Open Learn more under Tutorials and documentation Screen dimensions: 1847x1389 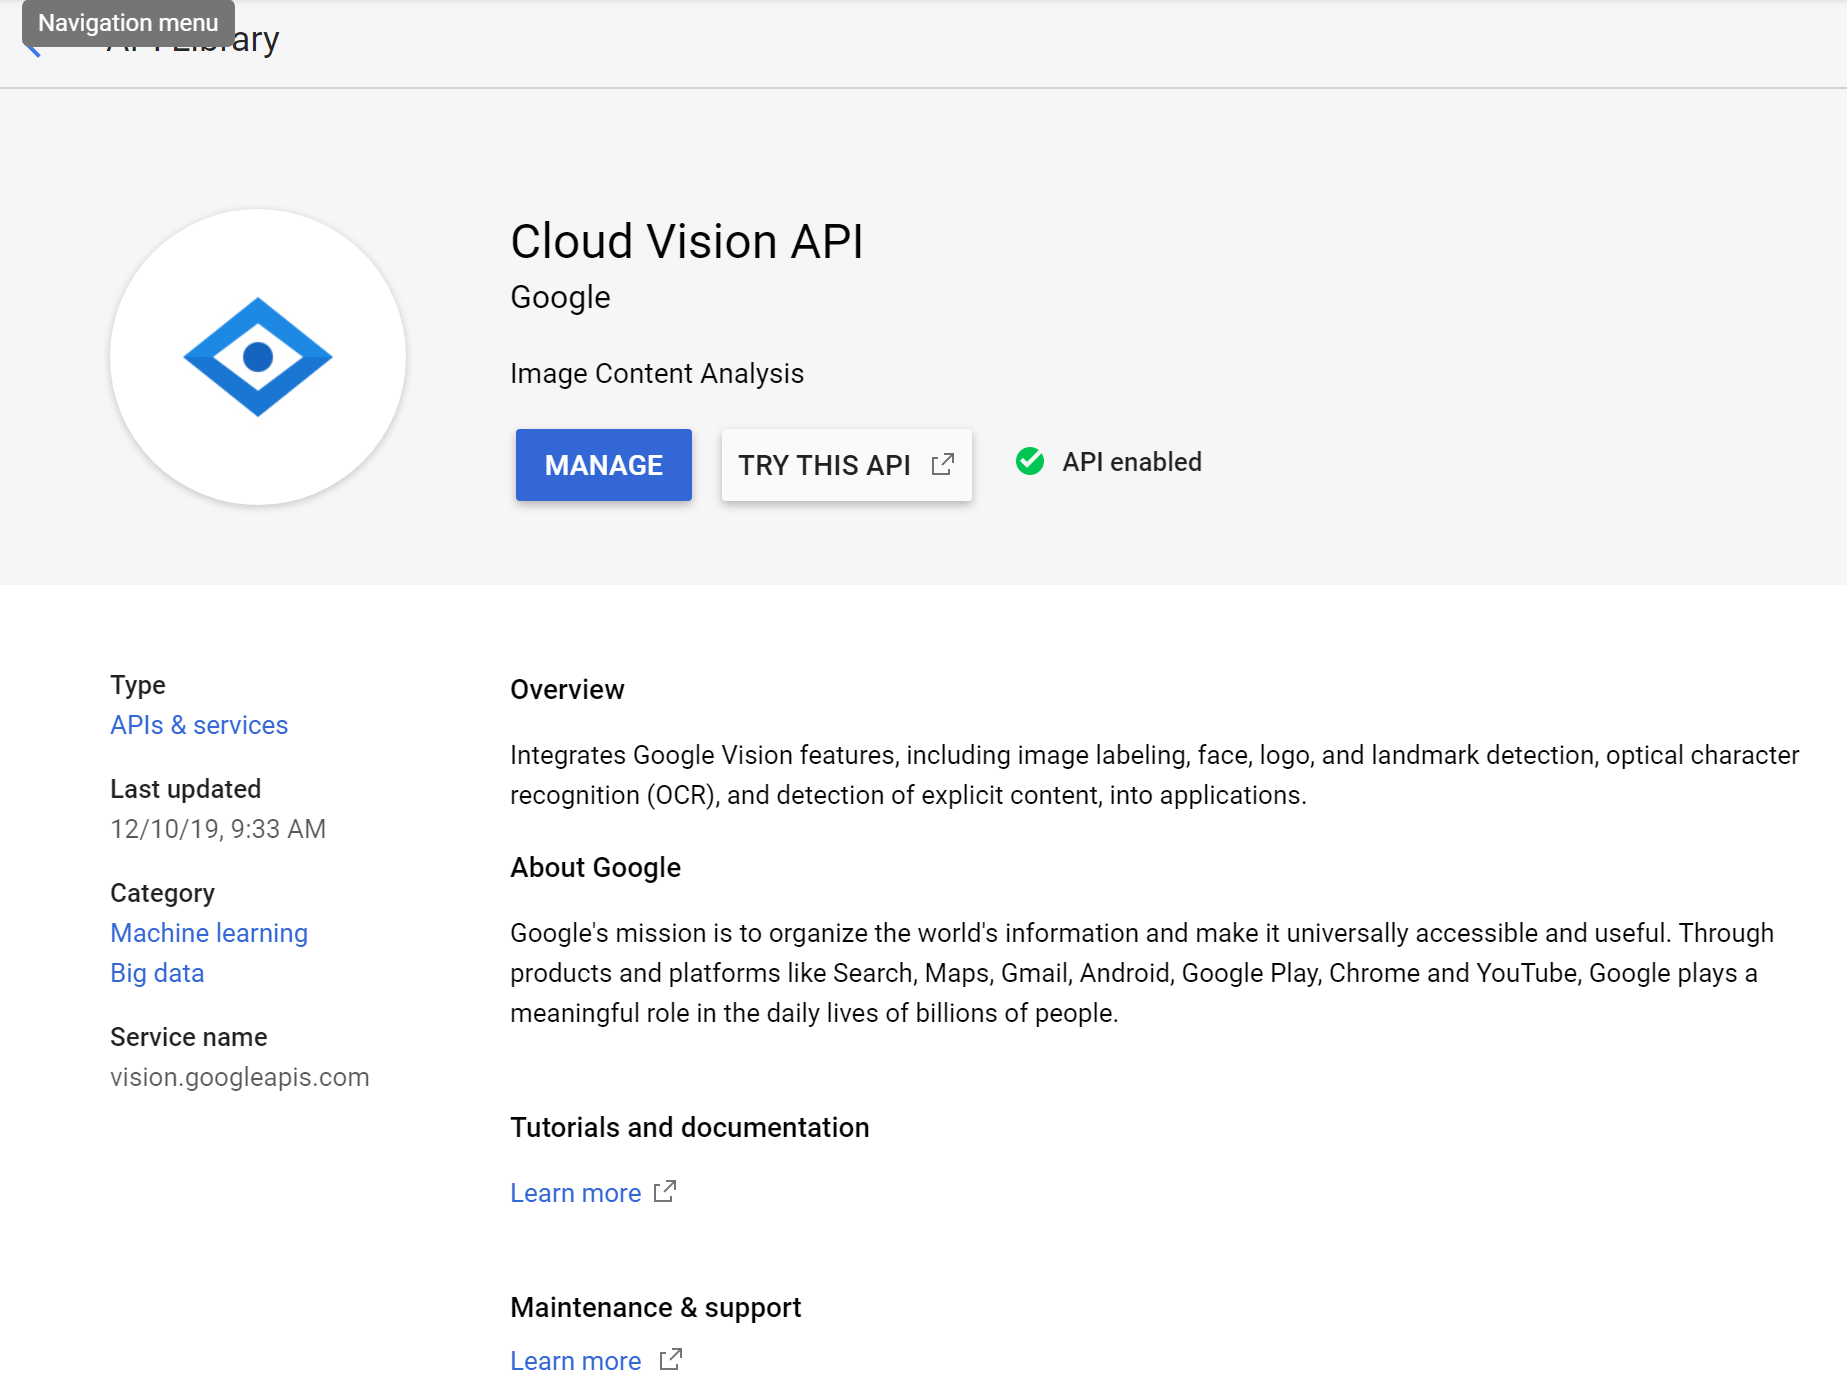pyautogui.click(x=576, y=1193)
